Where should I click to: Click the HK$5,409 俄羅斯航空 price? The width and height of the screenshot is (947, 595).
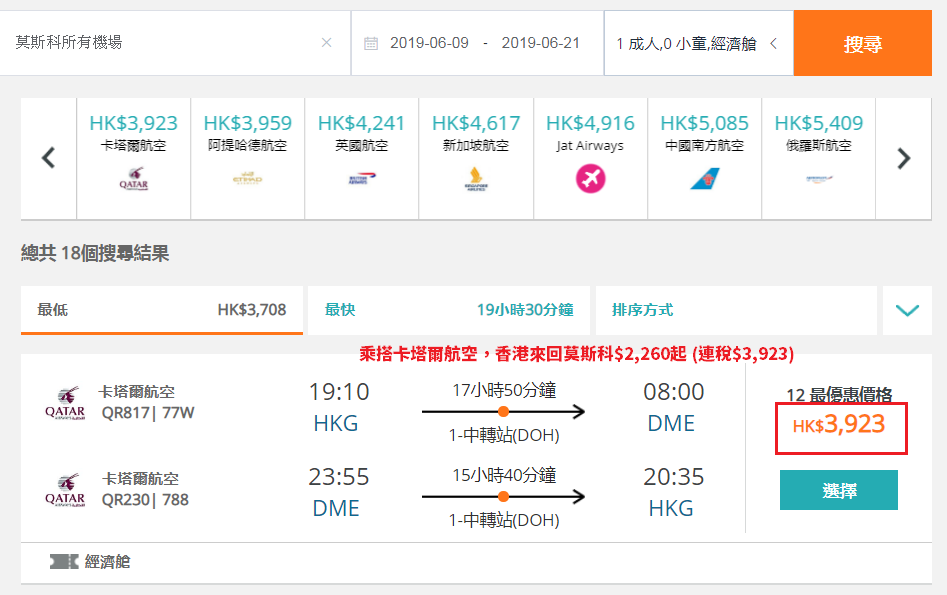coord(819,123)
